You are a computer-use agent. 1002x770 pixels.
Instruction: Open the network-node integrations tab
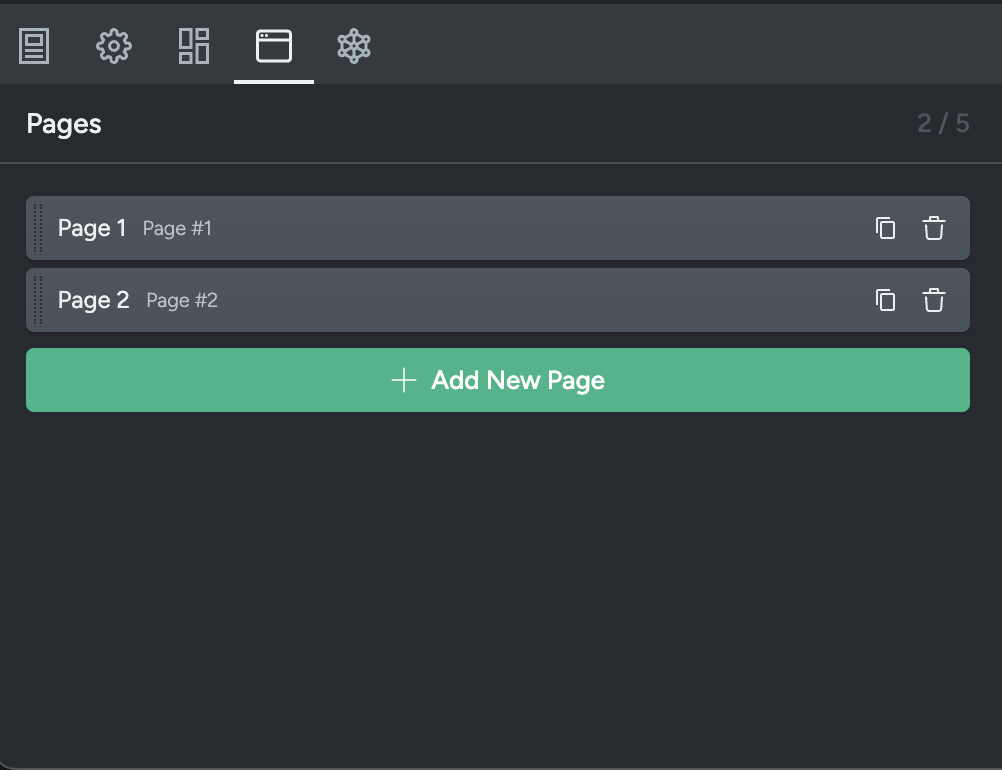[x=354, y=46]
